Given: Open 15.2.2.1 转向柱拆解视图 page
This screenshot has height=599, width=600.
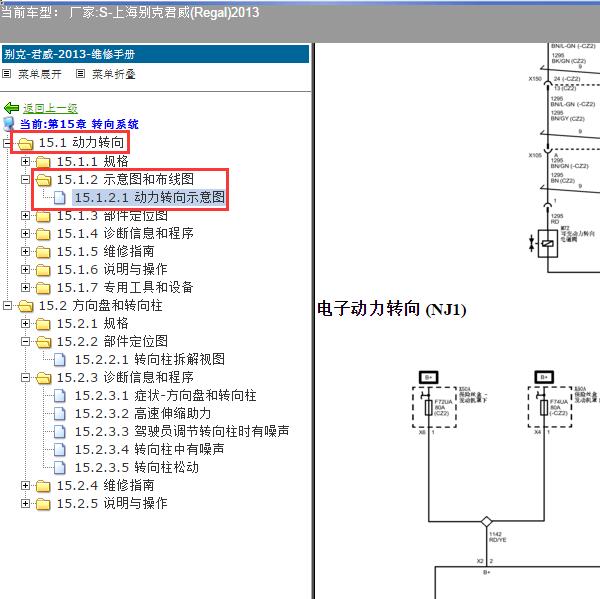Looking at the screenshot, I should (150, 359).
